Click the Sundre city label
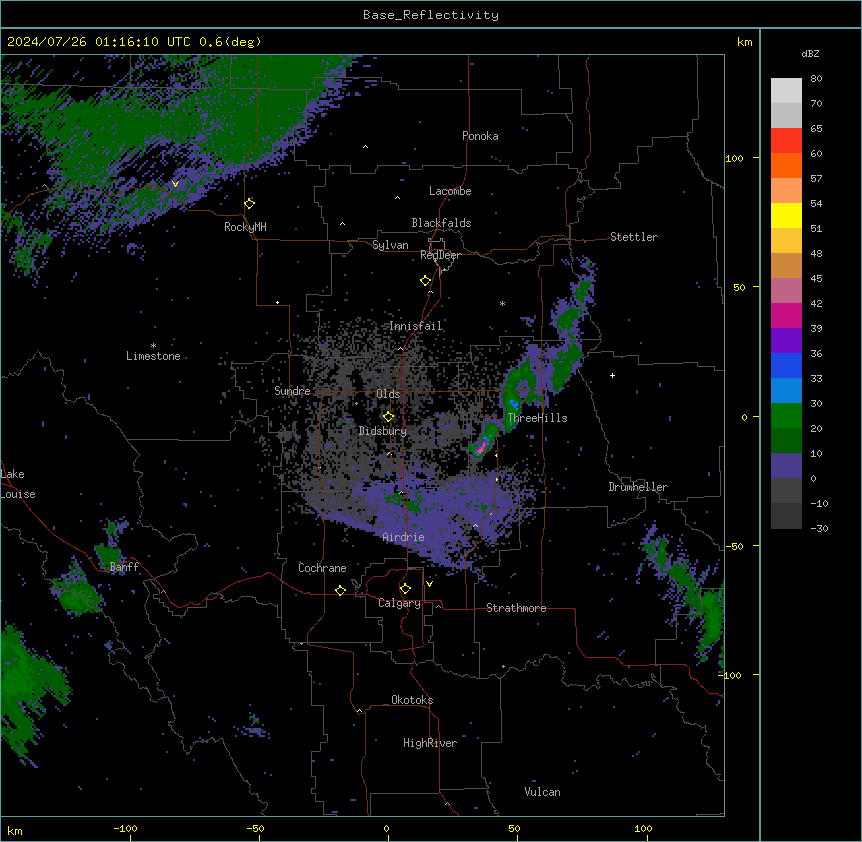The height and width of the screenshot is (842, 862). 292,391
